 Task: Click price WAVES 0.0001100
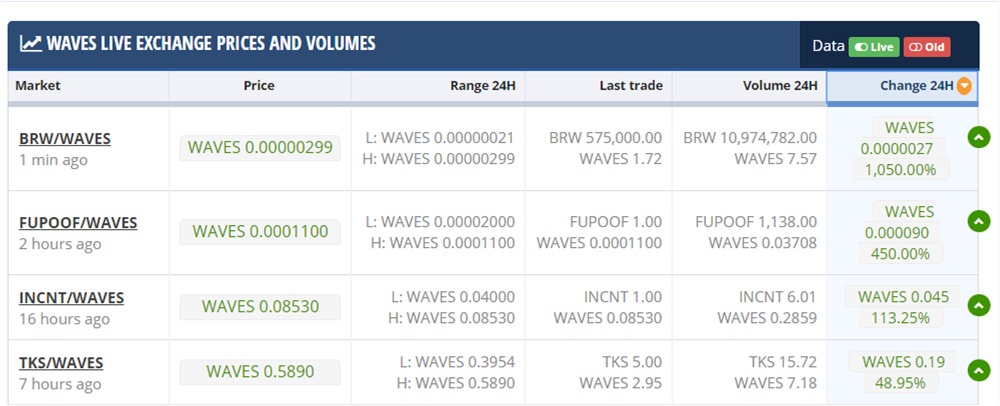coord(260,232)
